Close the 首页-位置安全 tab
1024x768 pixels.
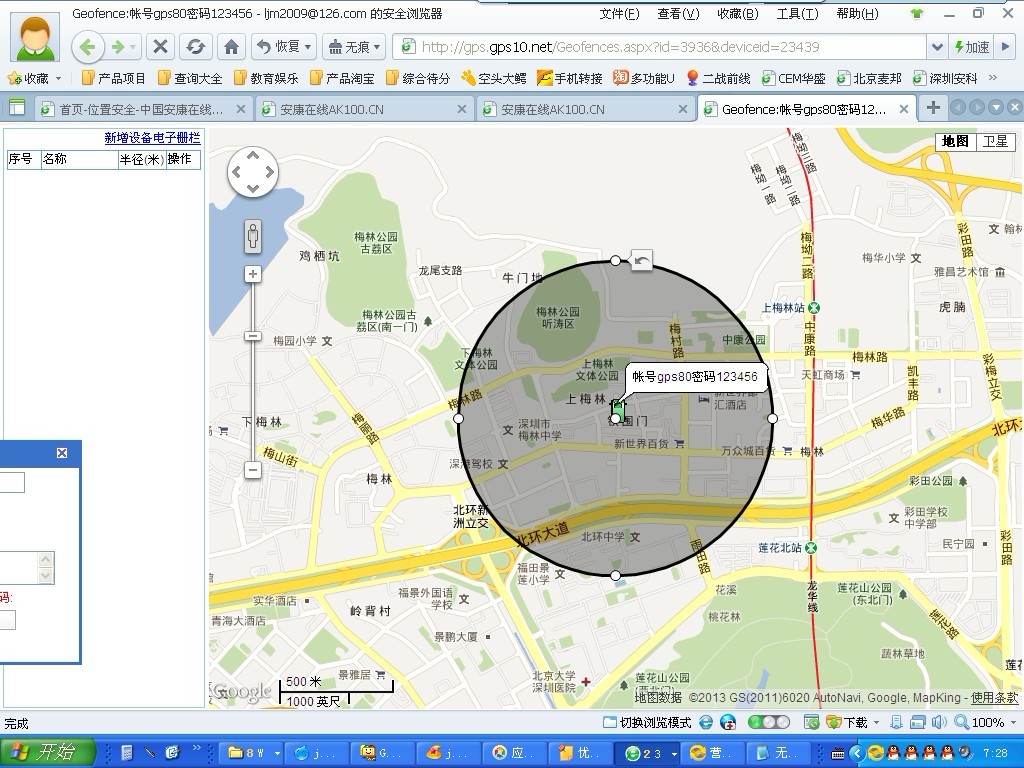(x=240, y=109)
